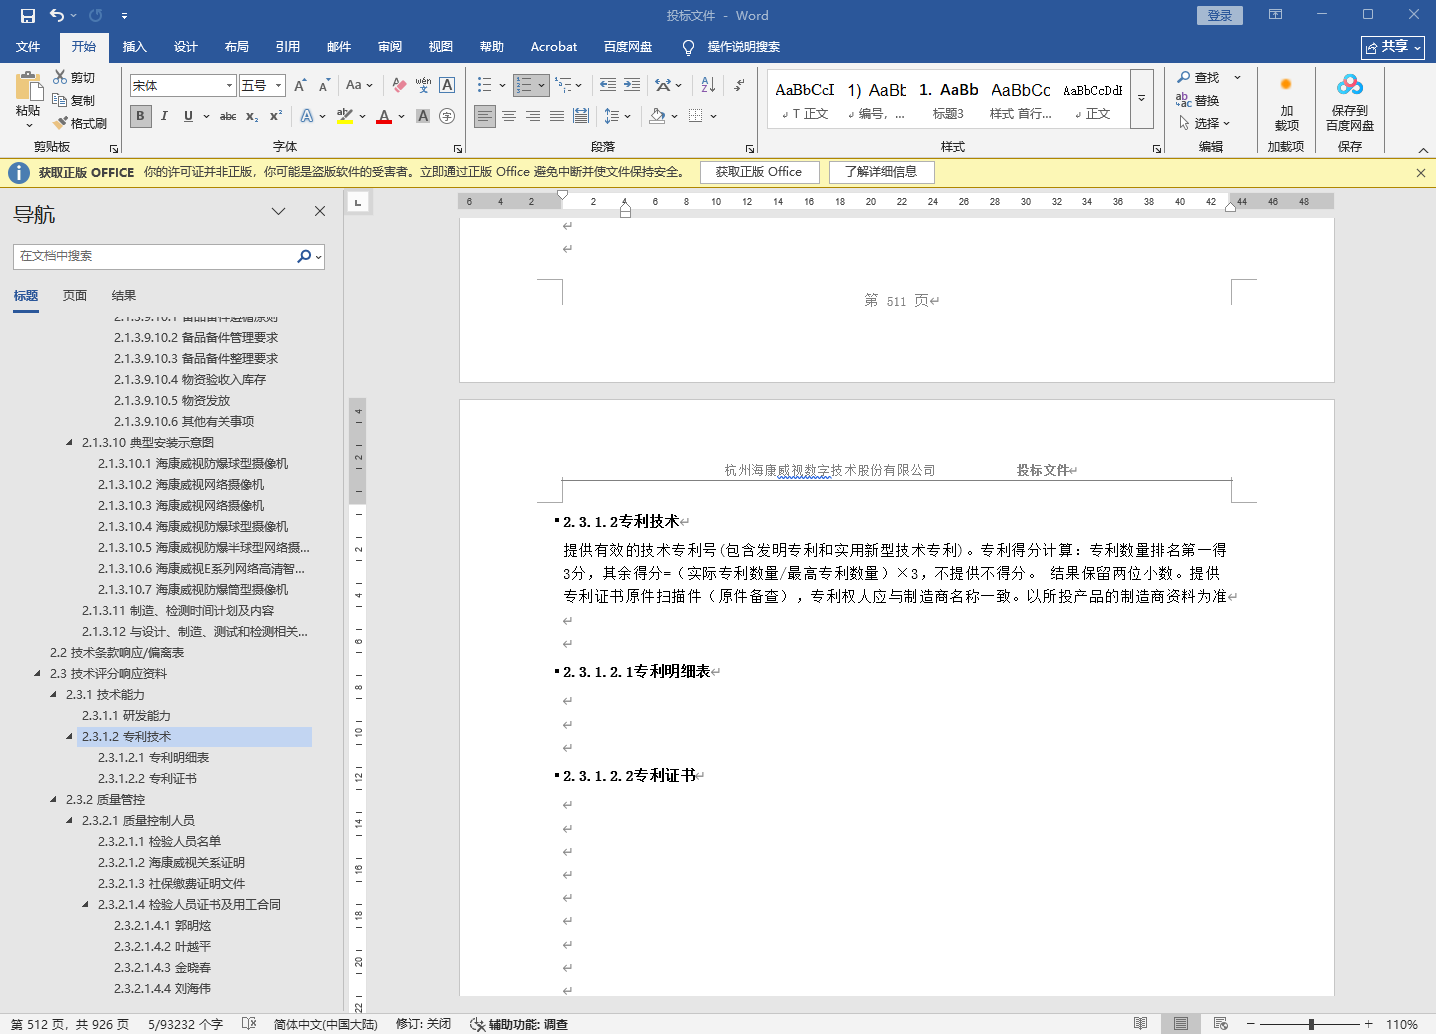Center-align the paragraph

(x=509, y=116)
